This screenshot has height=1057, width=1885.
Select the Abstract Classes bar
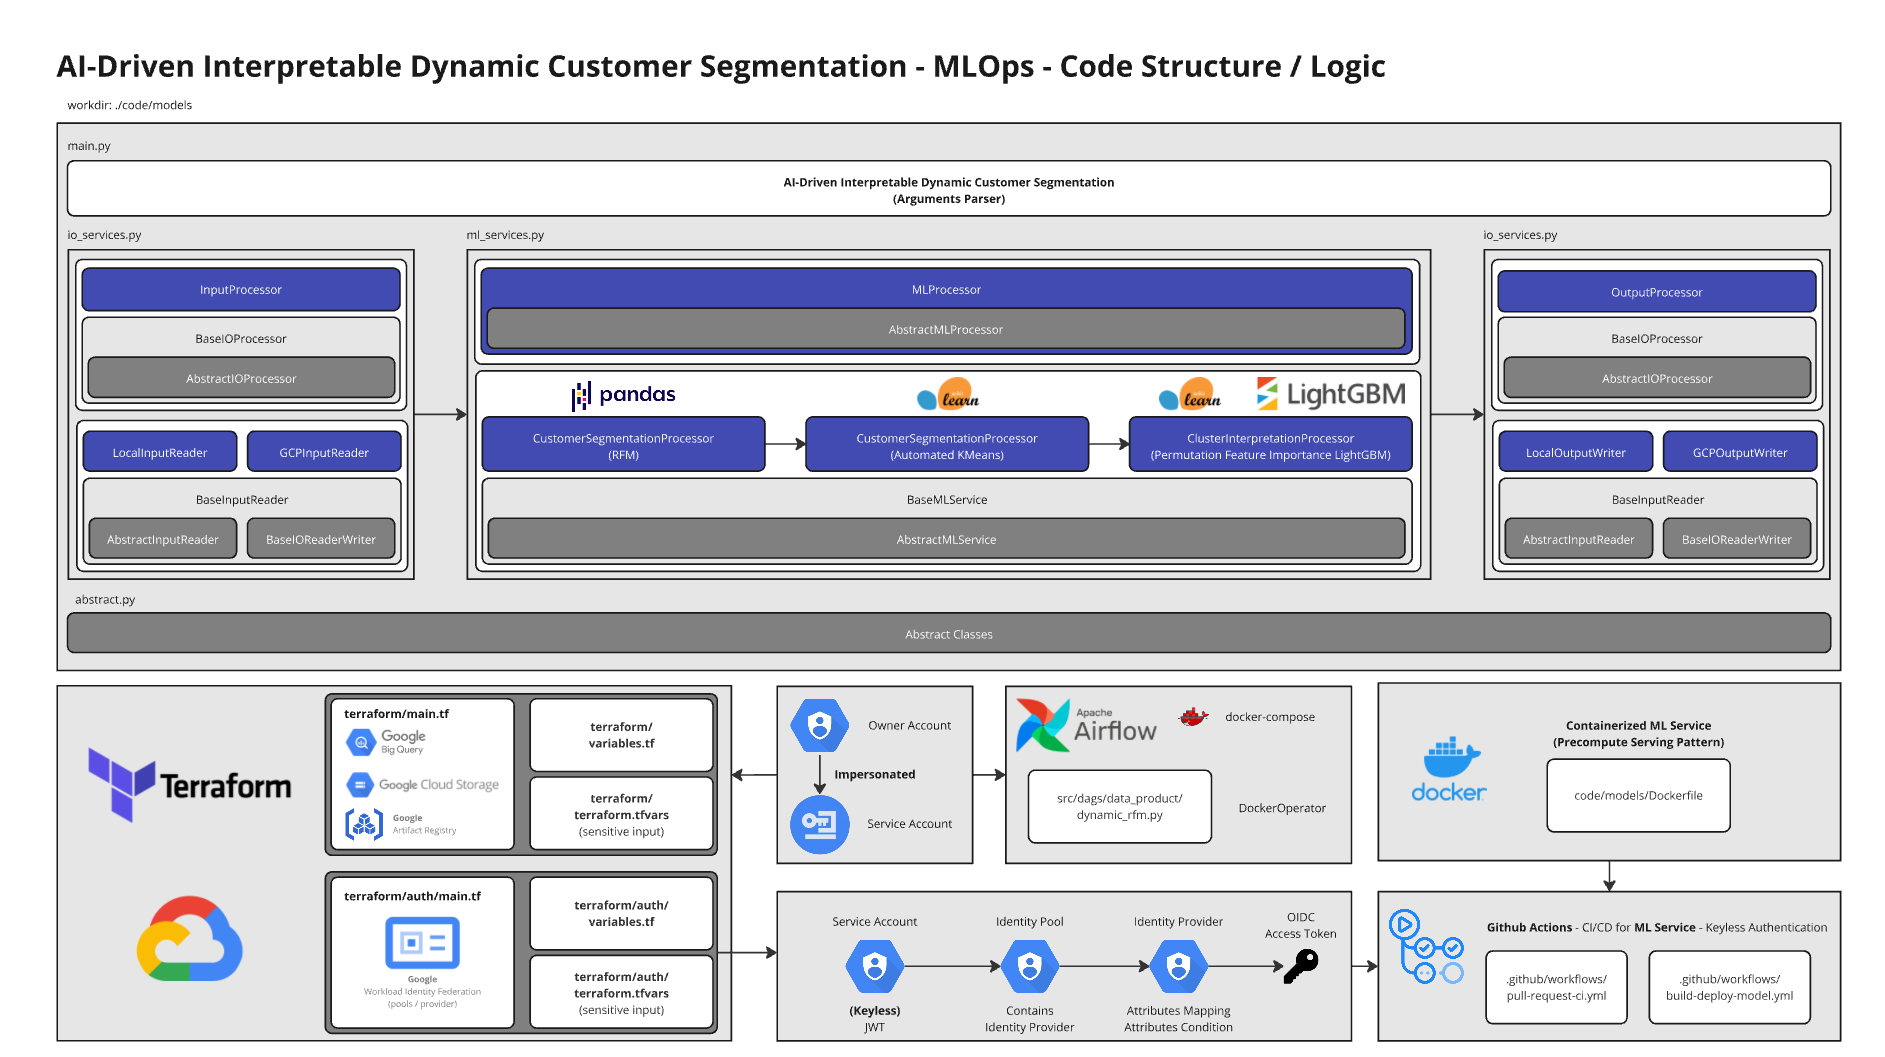pyautogui.click(x=949, y=634)
